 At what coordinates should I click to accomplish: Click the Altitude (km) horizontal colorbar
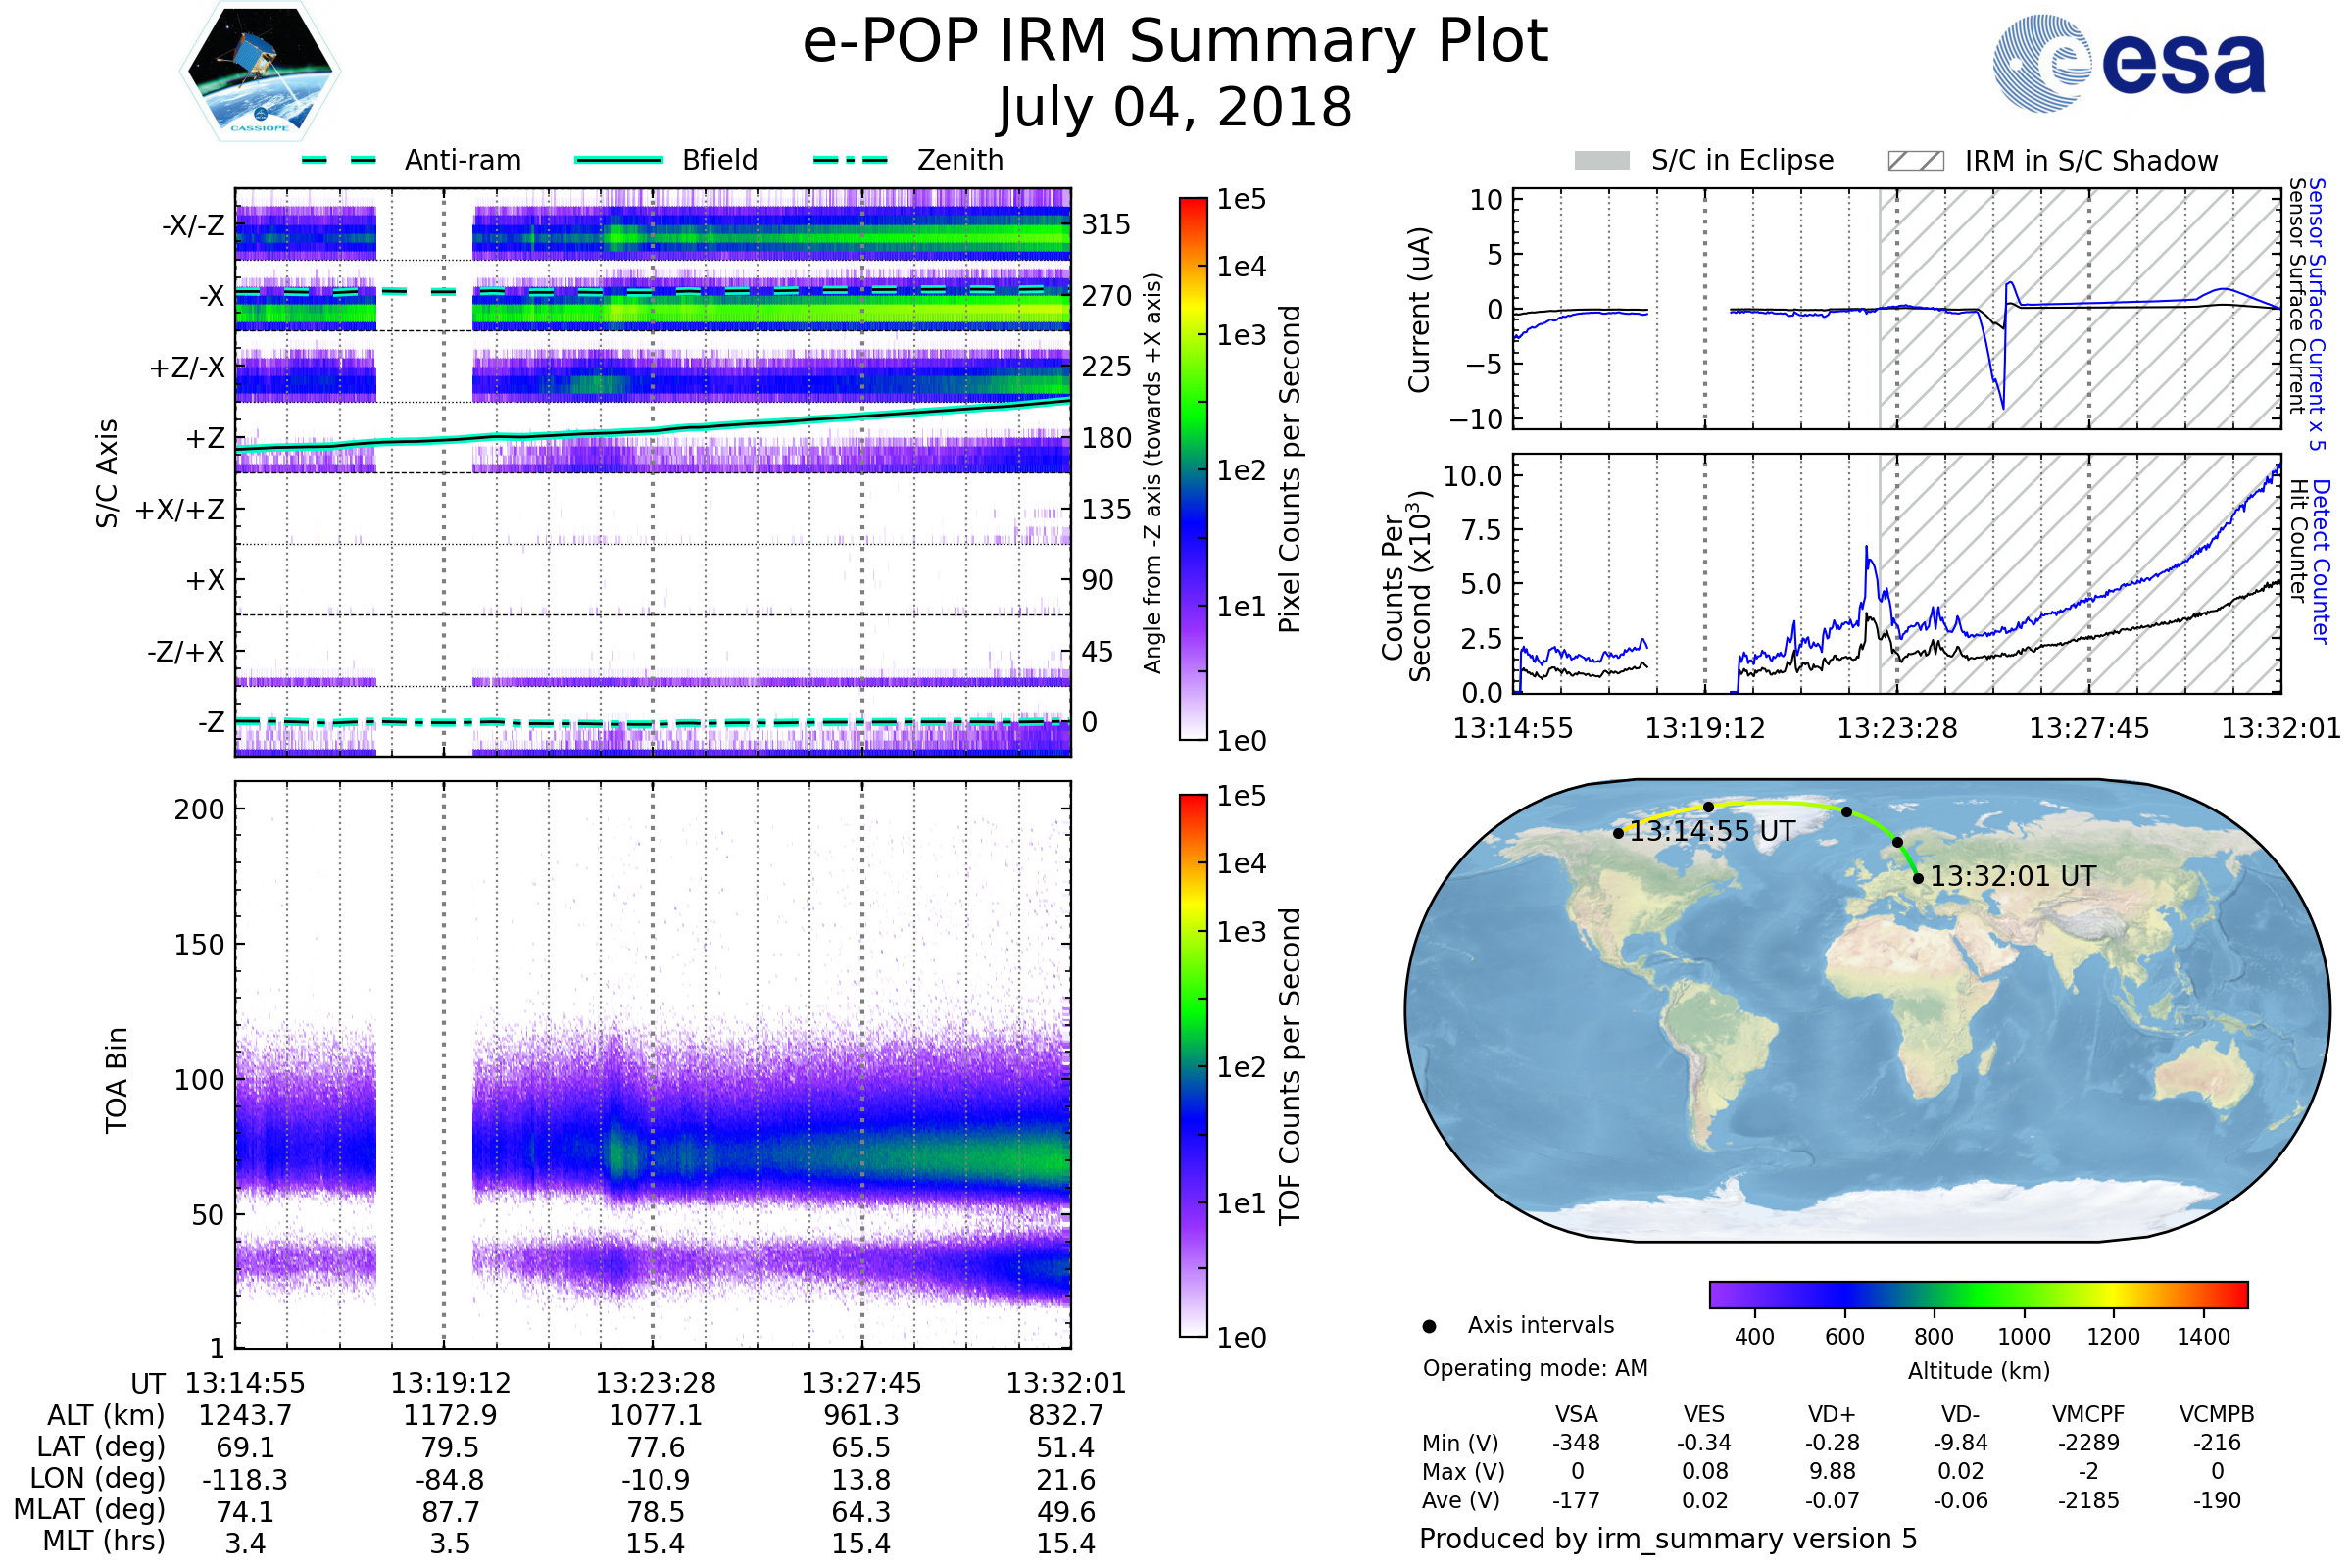click(x=1978, y=1294)
